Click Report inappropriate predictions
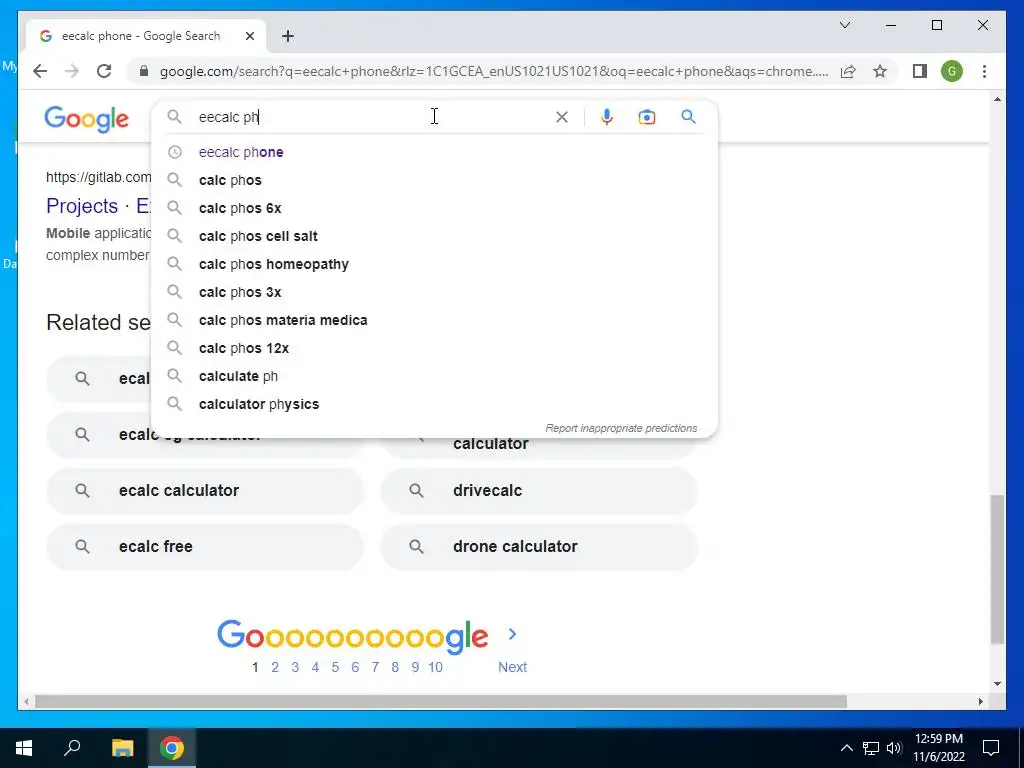 click(x=621, y=428)
